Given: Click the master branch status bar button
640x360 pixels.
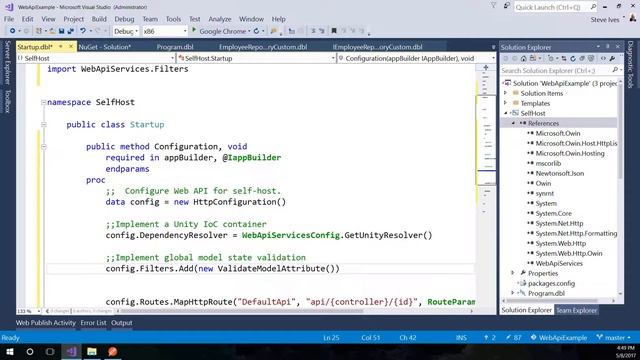Looking at the screenshot, I should tap(613, 338).
